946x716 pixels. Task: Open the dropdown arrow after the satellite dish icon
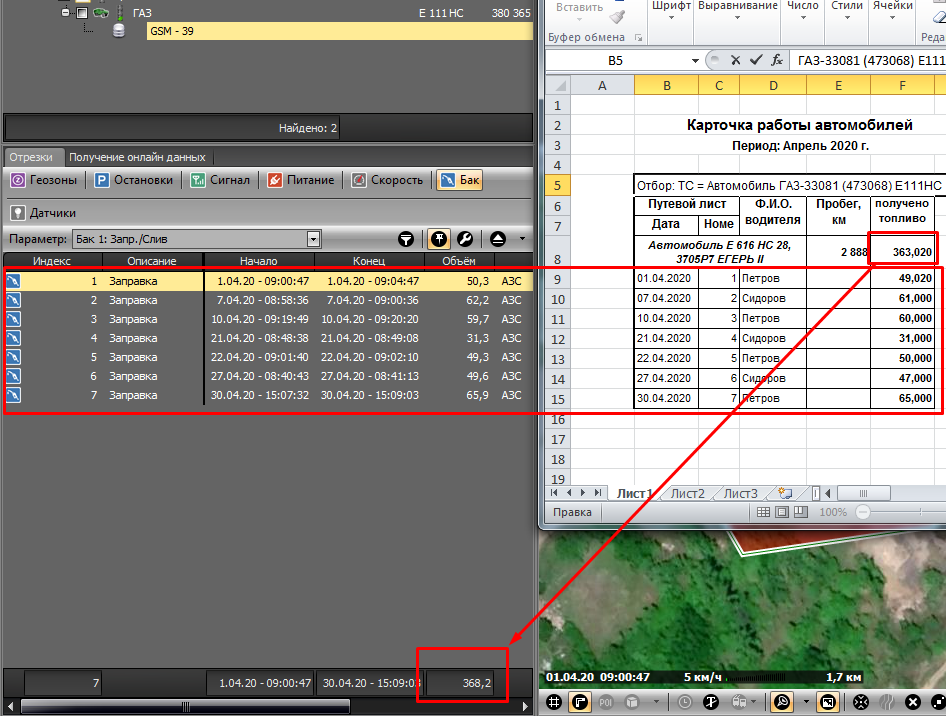pyautogui.click(x=806, y=702)
